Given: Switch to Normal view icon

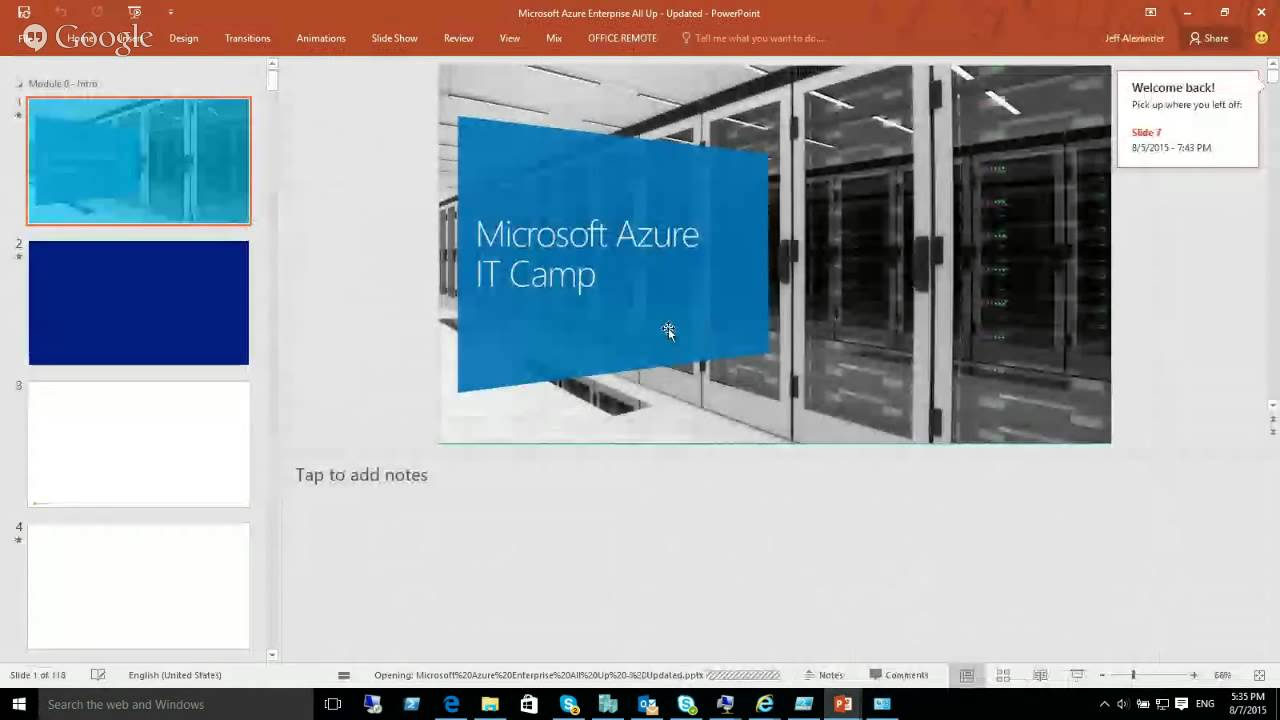Looking at the screenshot, I should (966, 675).
